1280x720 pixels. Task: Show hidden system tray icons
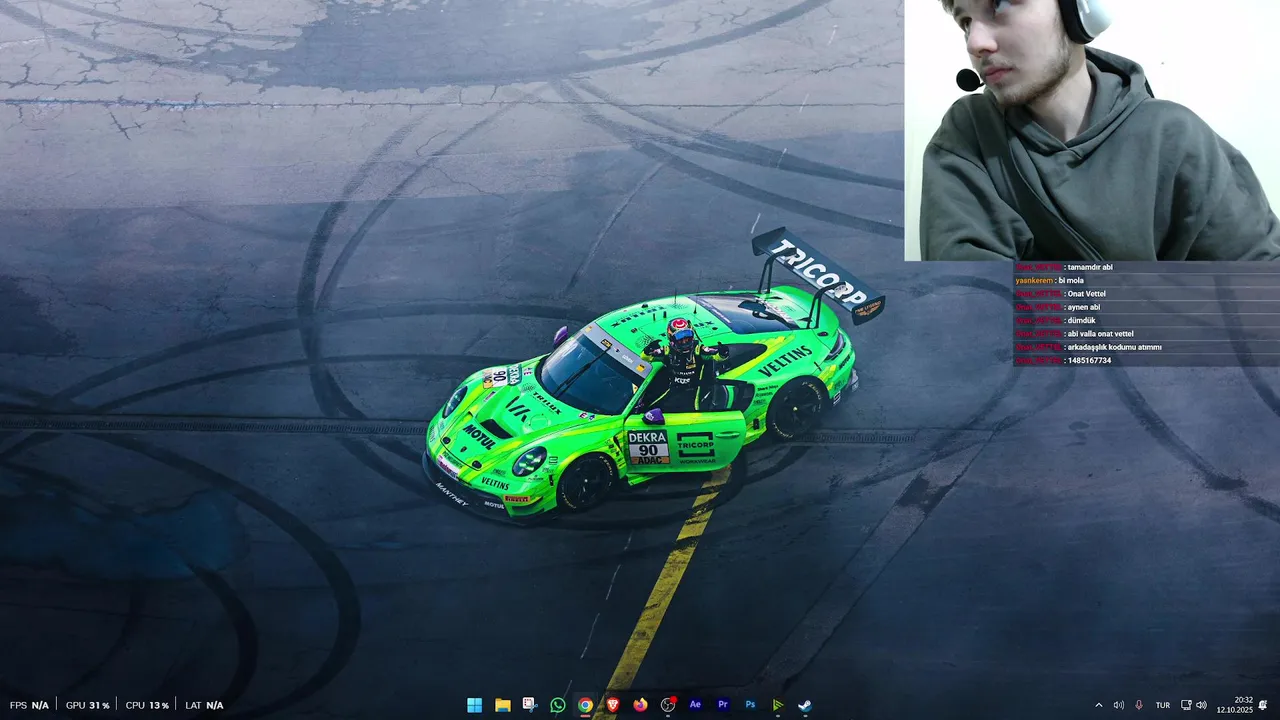point(1099,705)
